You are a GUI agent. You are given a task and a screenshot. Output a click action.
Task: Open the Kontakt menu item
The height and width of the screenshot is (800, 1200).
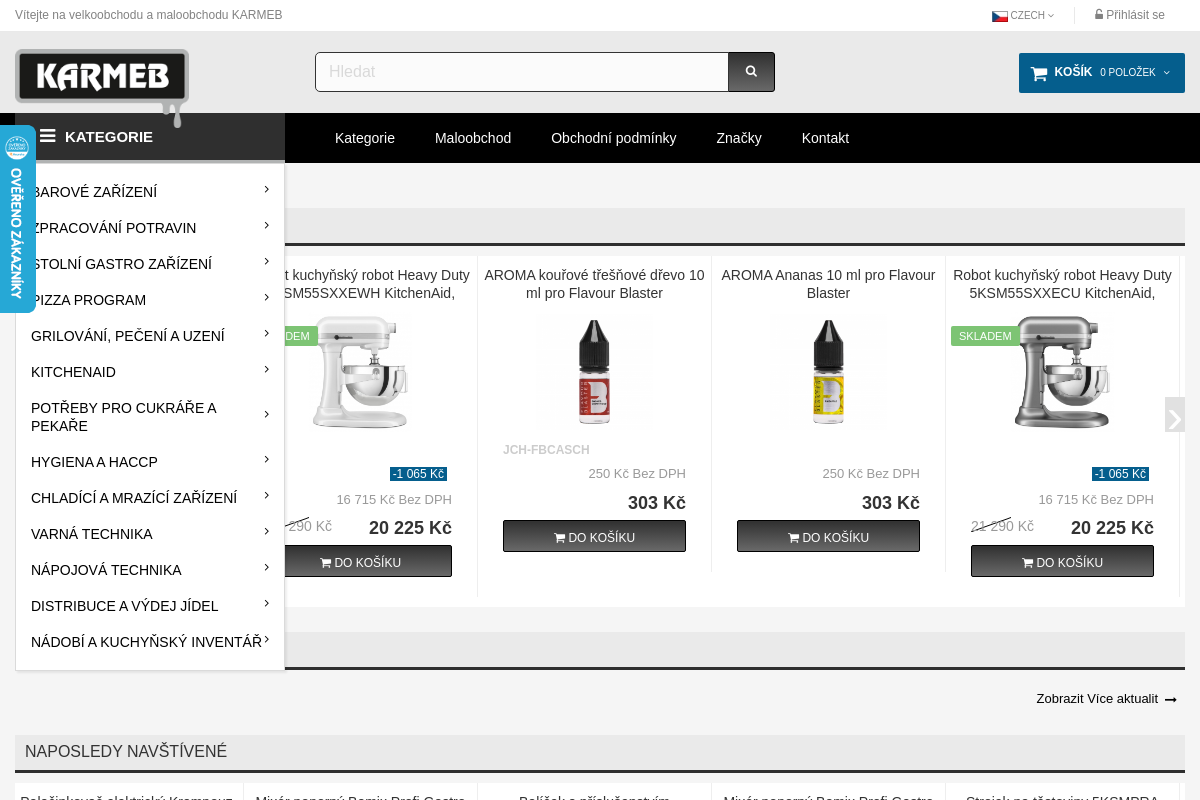(x=825, y=138)
